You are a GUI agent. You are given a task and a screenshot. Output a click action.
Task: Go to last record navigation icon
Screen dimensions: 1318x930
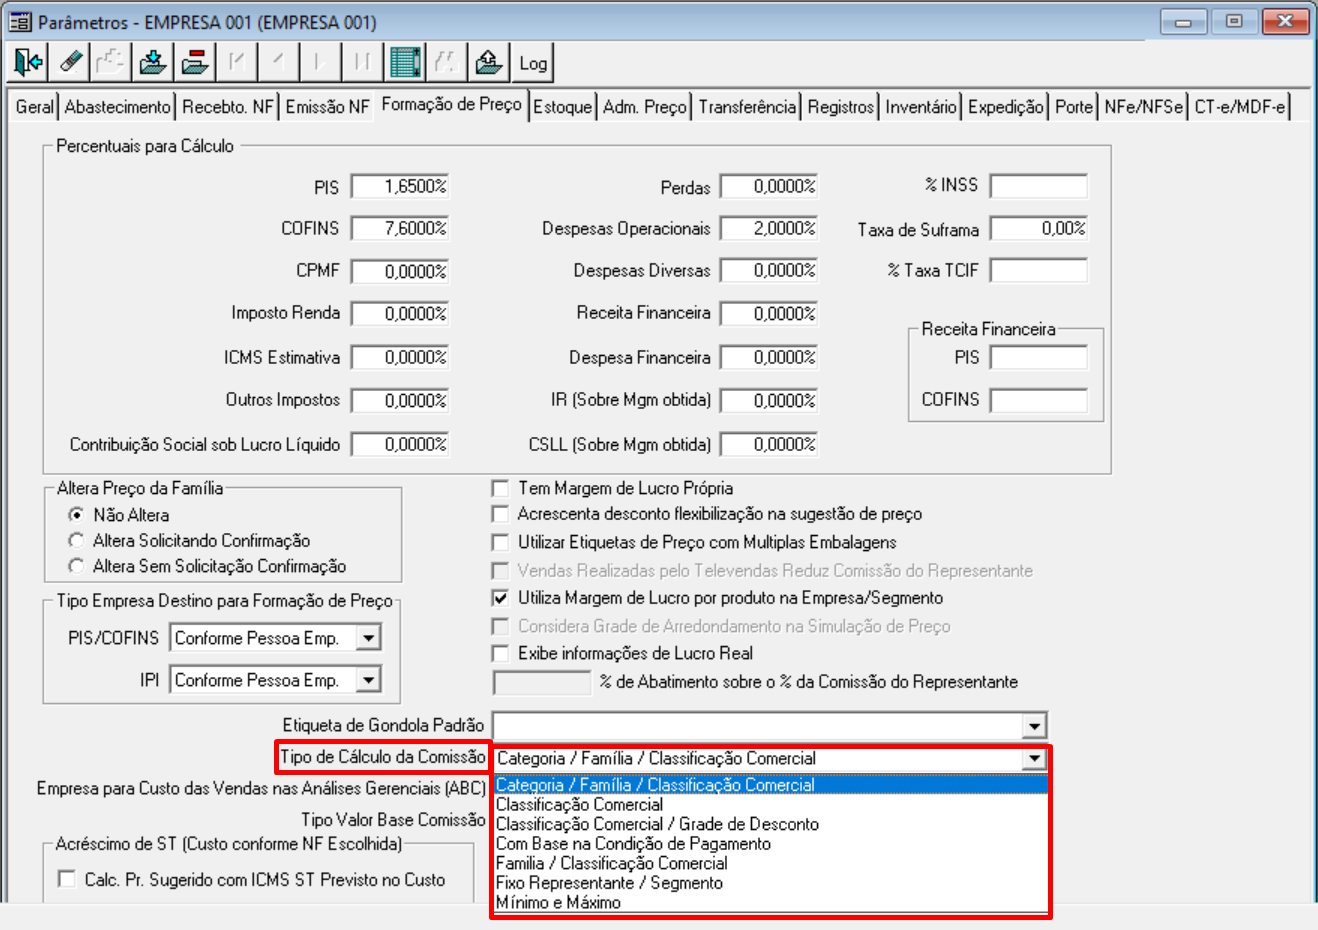pos(362,63)
